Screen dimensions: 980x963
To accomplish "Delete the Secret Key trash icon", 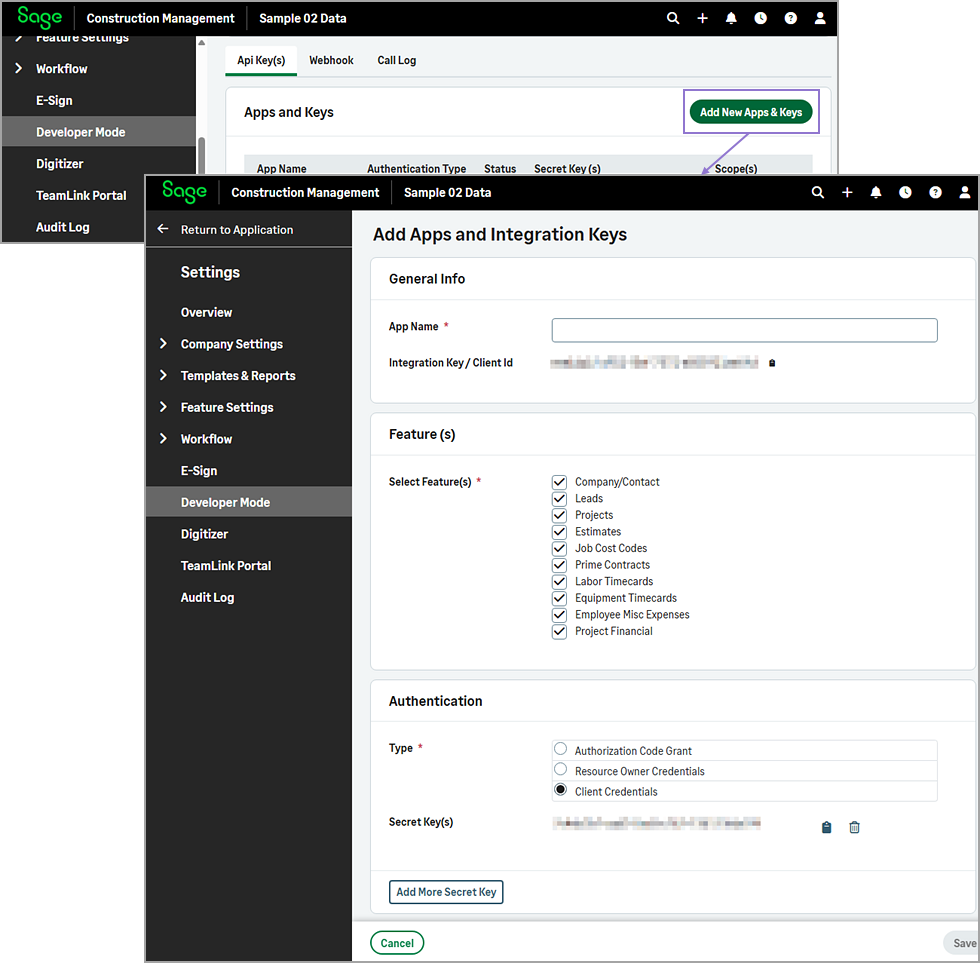I will coord(854,827).
